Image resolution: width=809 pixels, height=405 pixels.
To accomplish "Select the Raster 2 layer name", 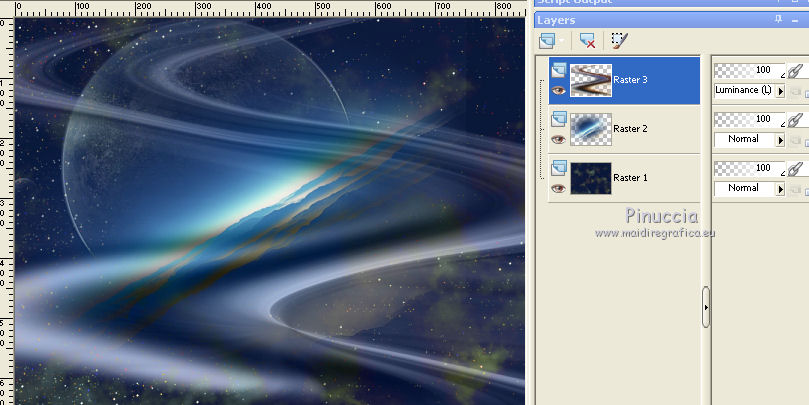I will coord(630,128).
